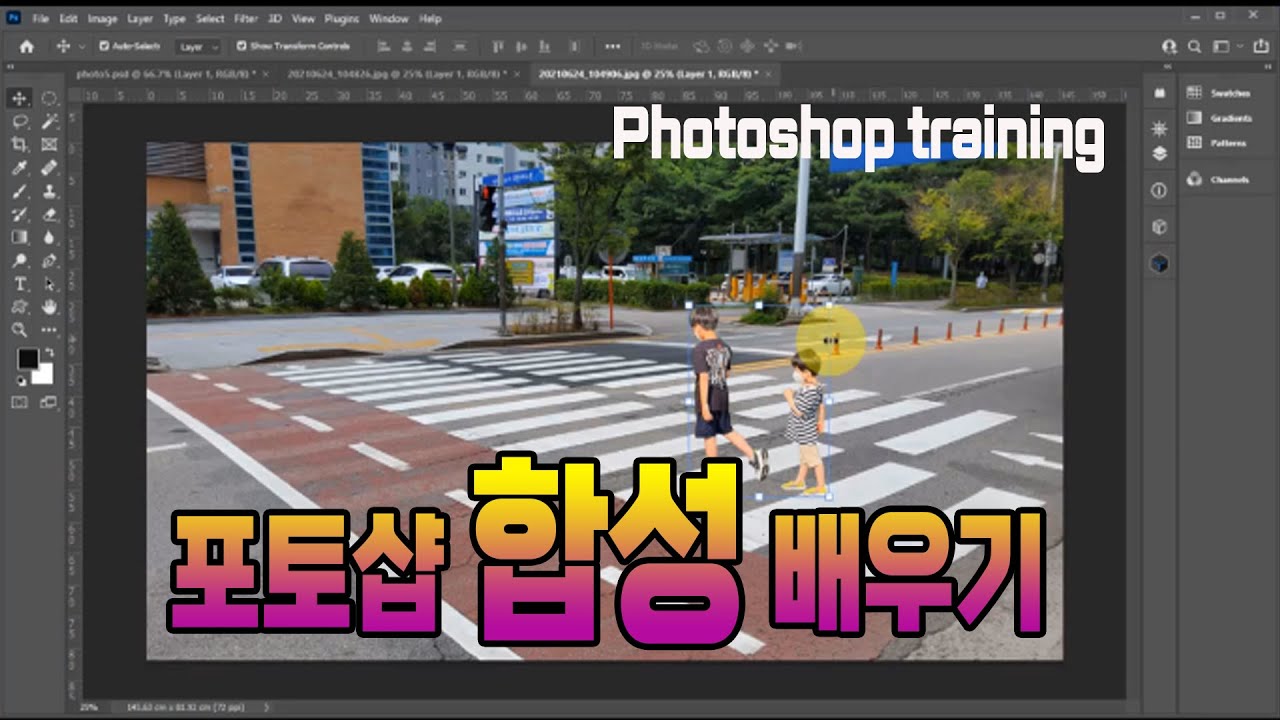Pick the Brush tool
Viewport: 1280px width, 720px height.
click(19, 190)
